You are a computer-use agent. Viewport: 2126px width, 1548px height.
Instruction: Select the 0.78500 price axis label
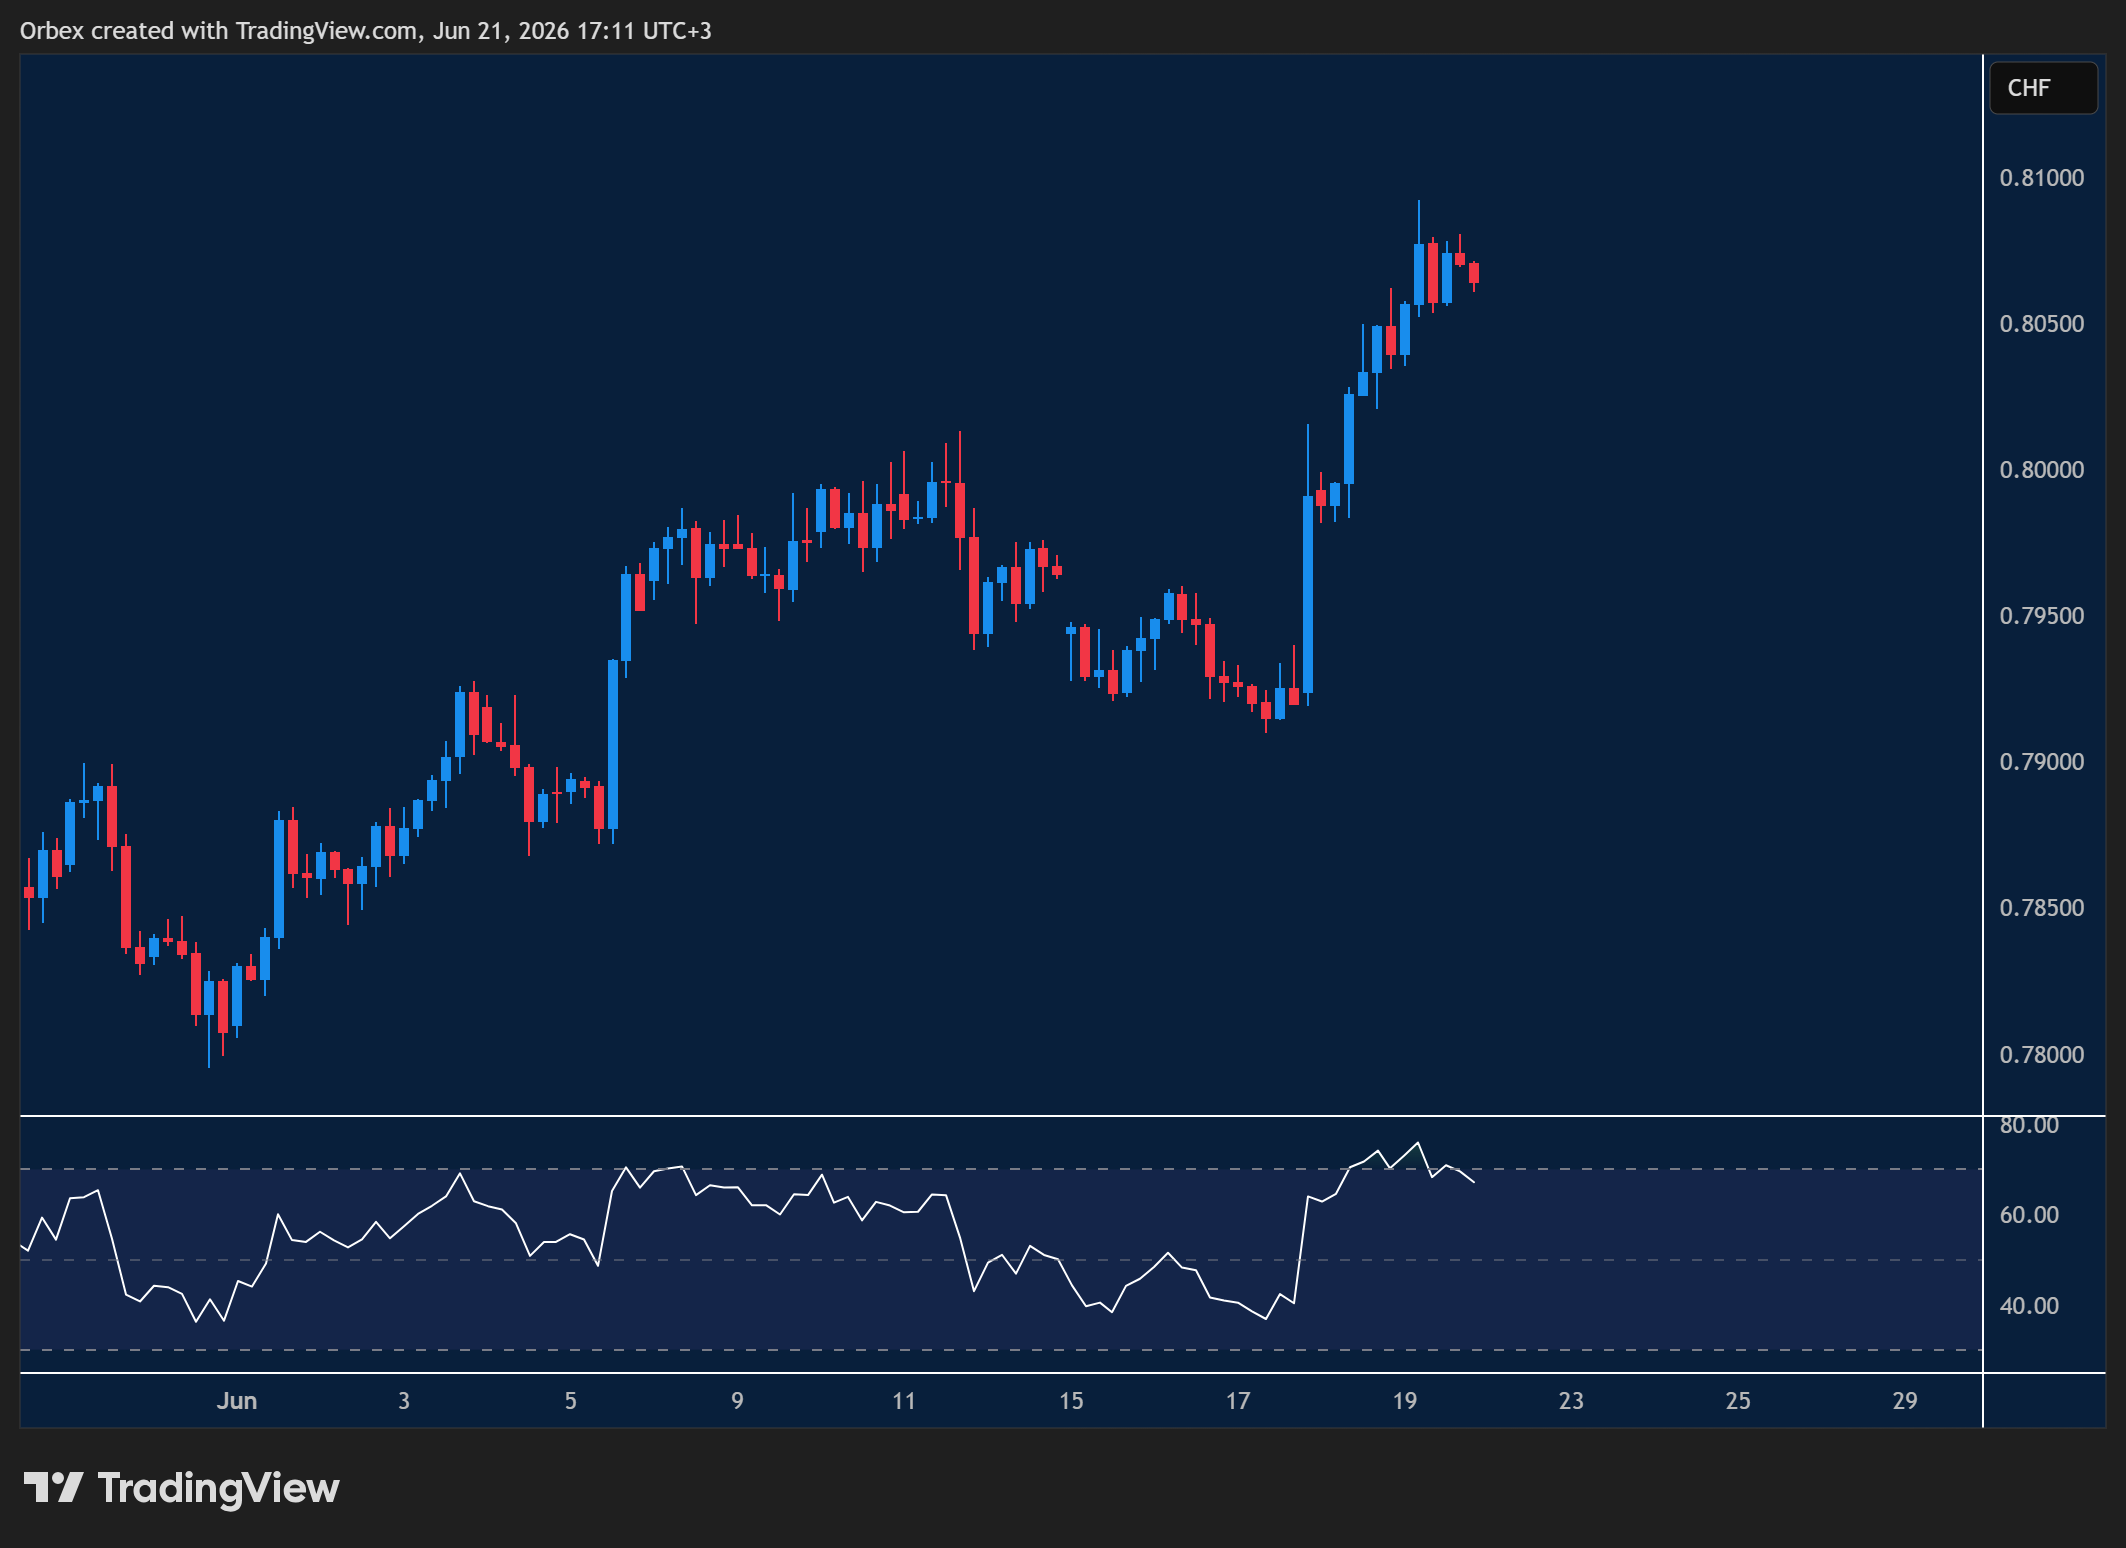(2041, 908)
